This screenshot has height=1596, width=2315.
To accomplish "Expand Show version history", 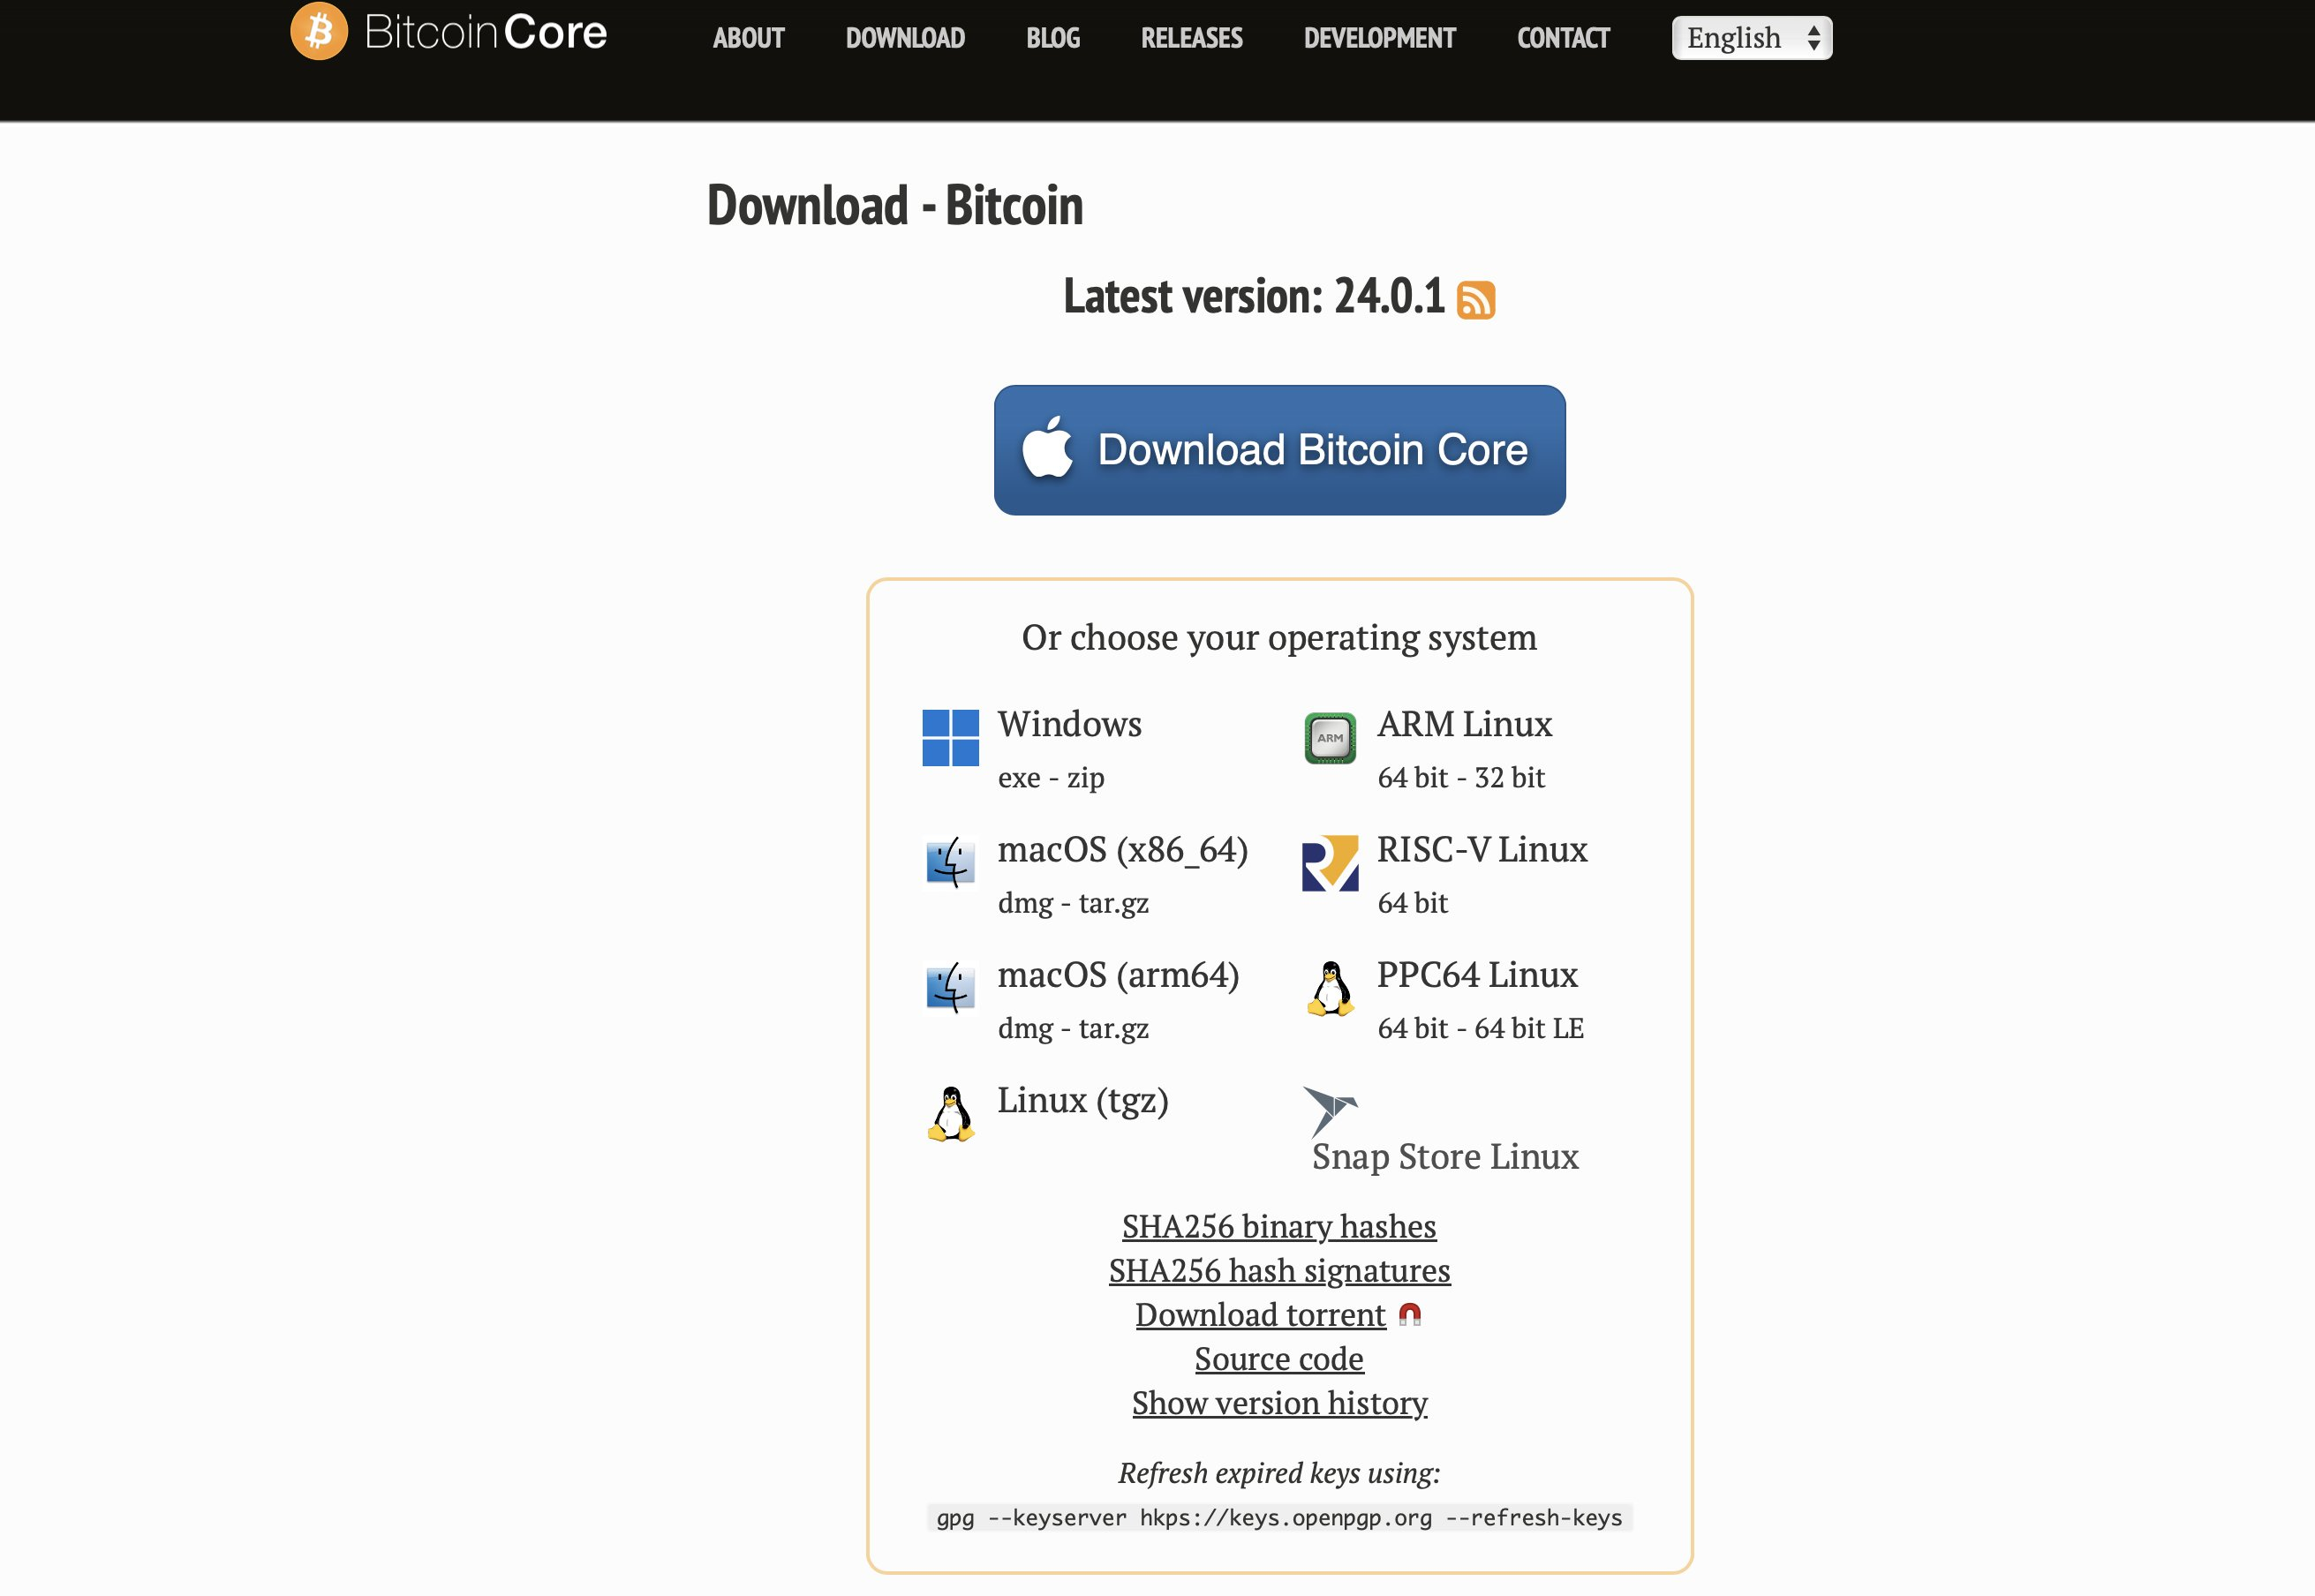I will point(1279,1402).
